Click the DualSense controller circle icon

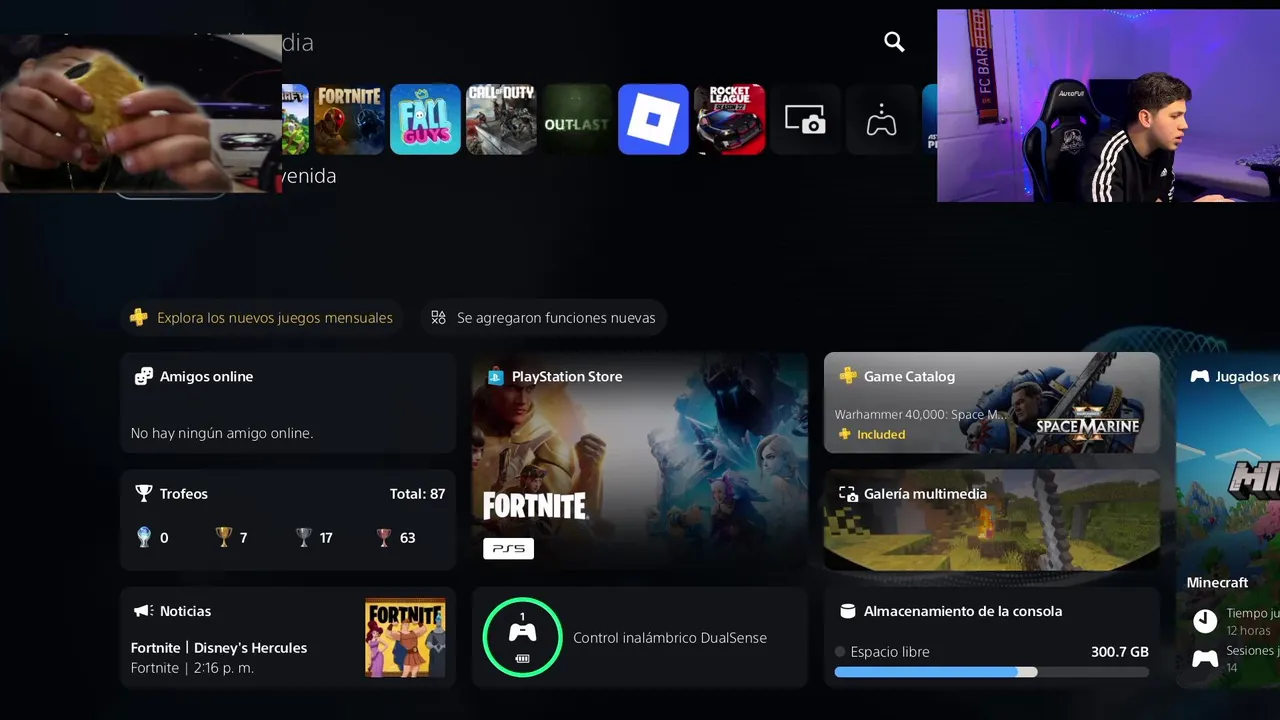click(522, 637)
